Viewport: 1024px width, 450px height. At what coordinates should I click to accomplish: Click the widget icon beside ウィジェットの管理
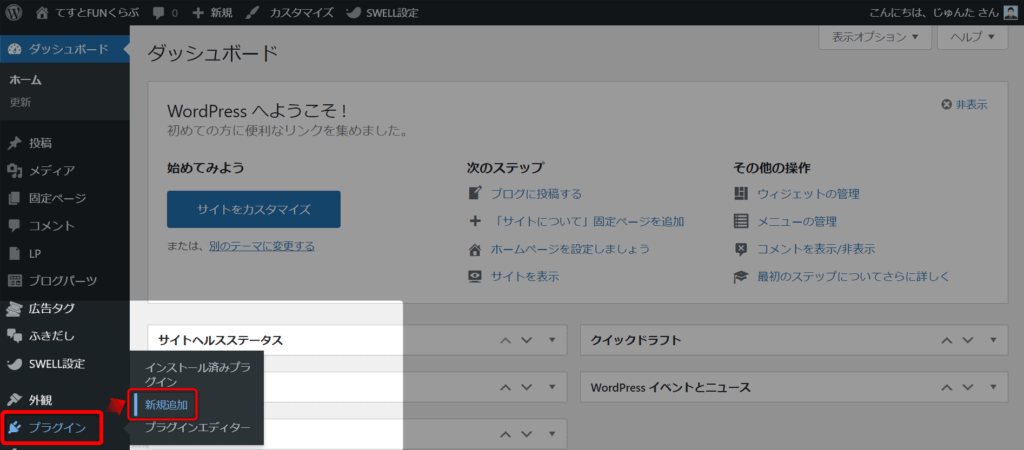pyautogui.click(x=741, y=193)
